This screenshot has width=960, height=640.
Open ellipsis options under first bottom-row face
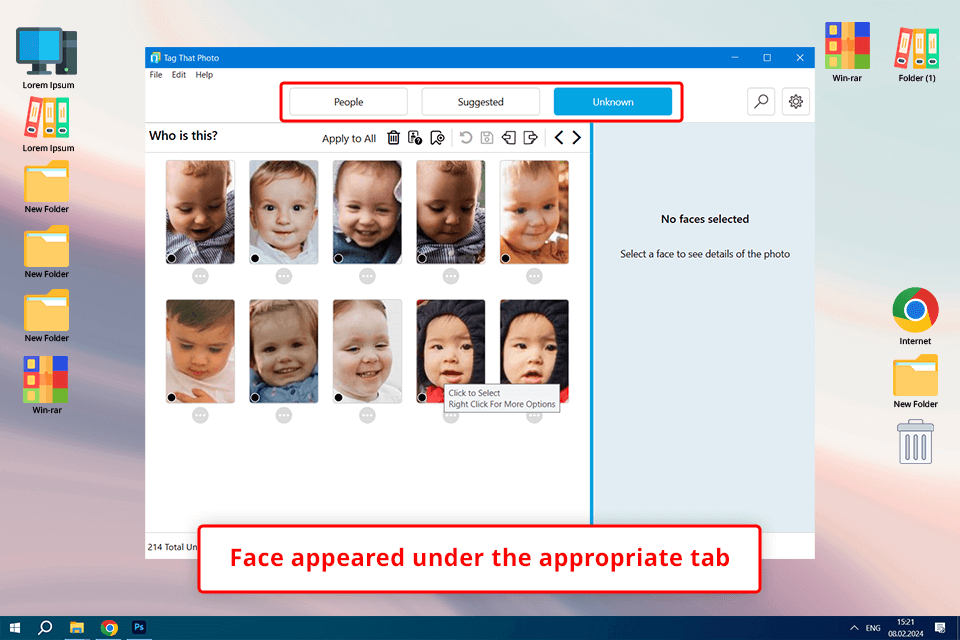tap(200, 415)
